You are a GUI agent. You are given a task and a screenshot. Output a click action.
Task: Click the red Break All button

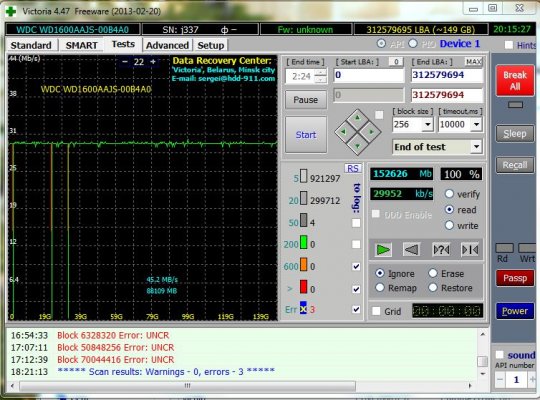pyautogui.click(x=515, y=80)
